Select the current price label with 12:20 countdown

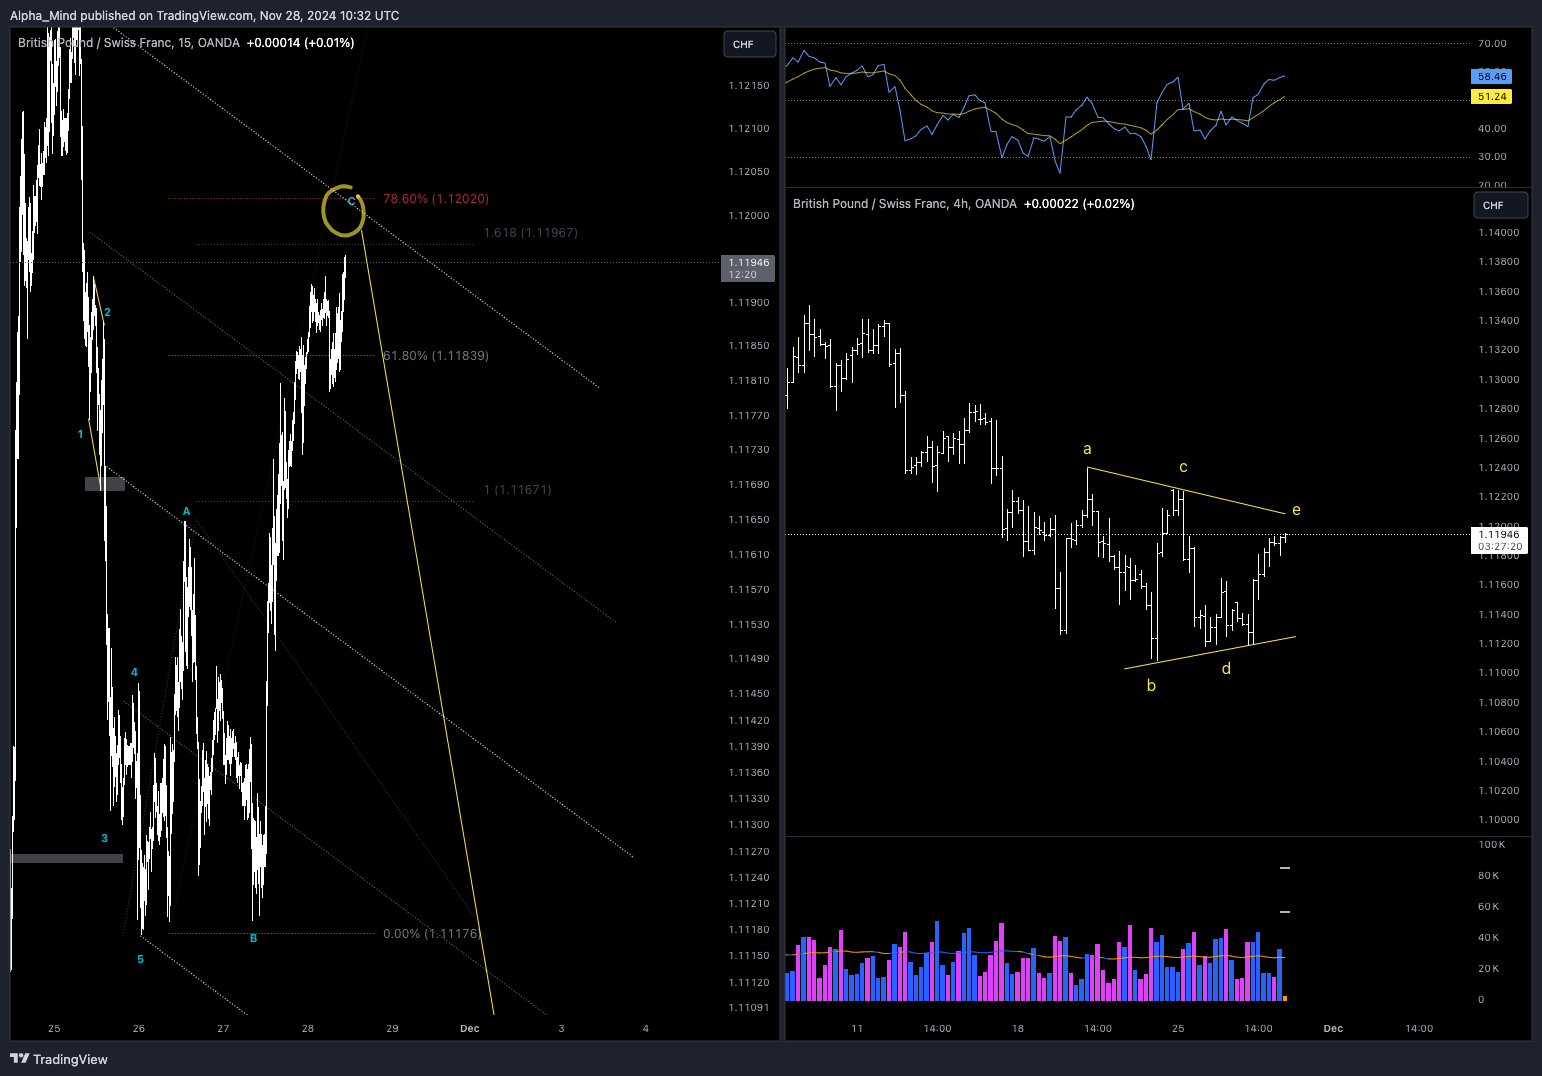749,268
